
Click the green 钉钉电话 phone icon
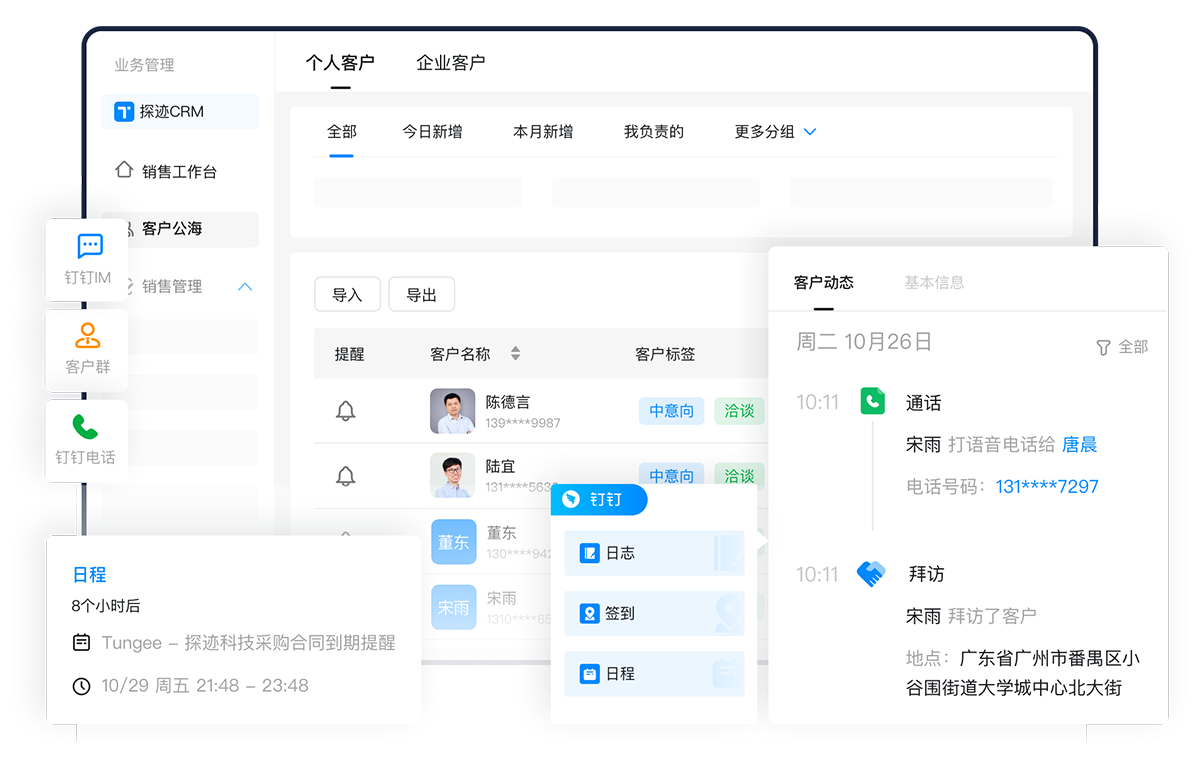[86, 427]
